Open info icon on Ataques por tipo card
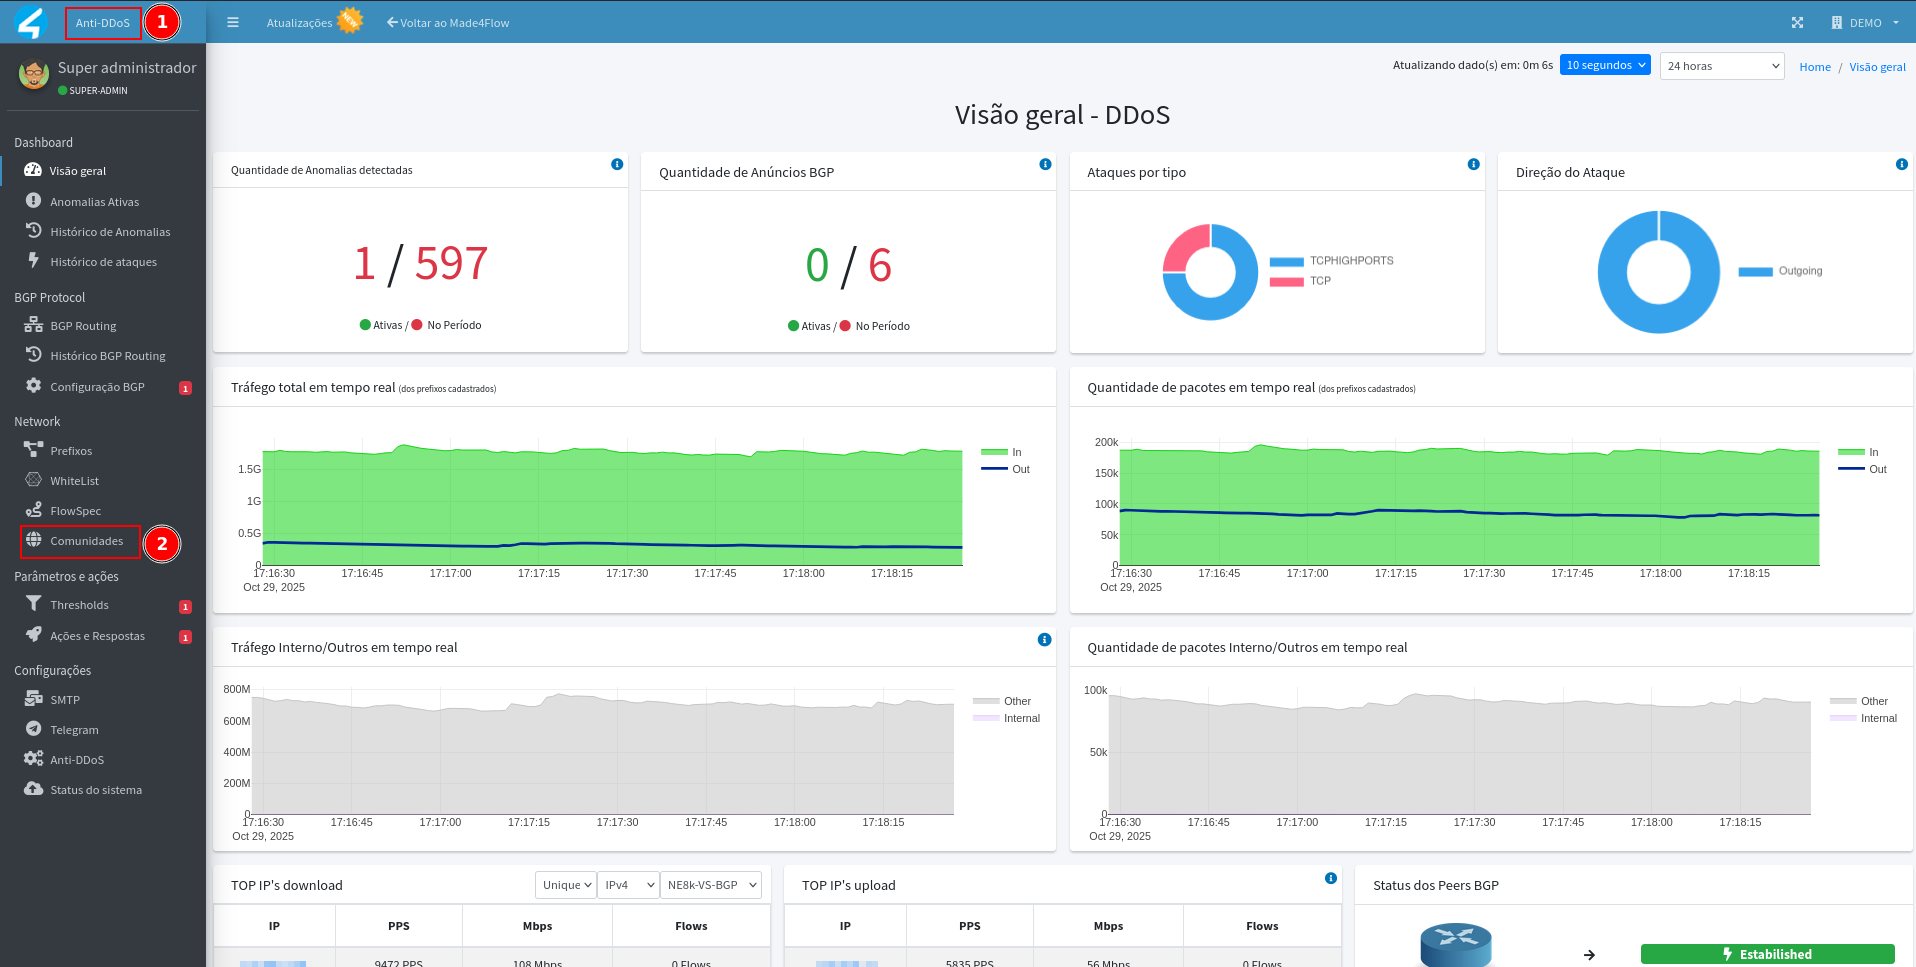 (x=1473, y=165)
